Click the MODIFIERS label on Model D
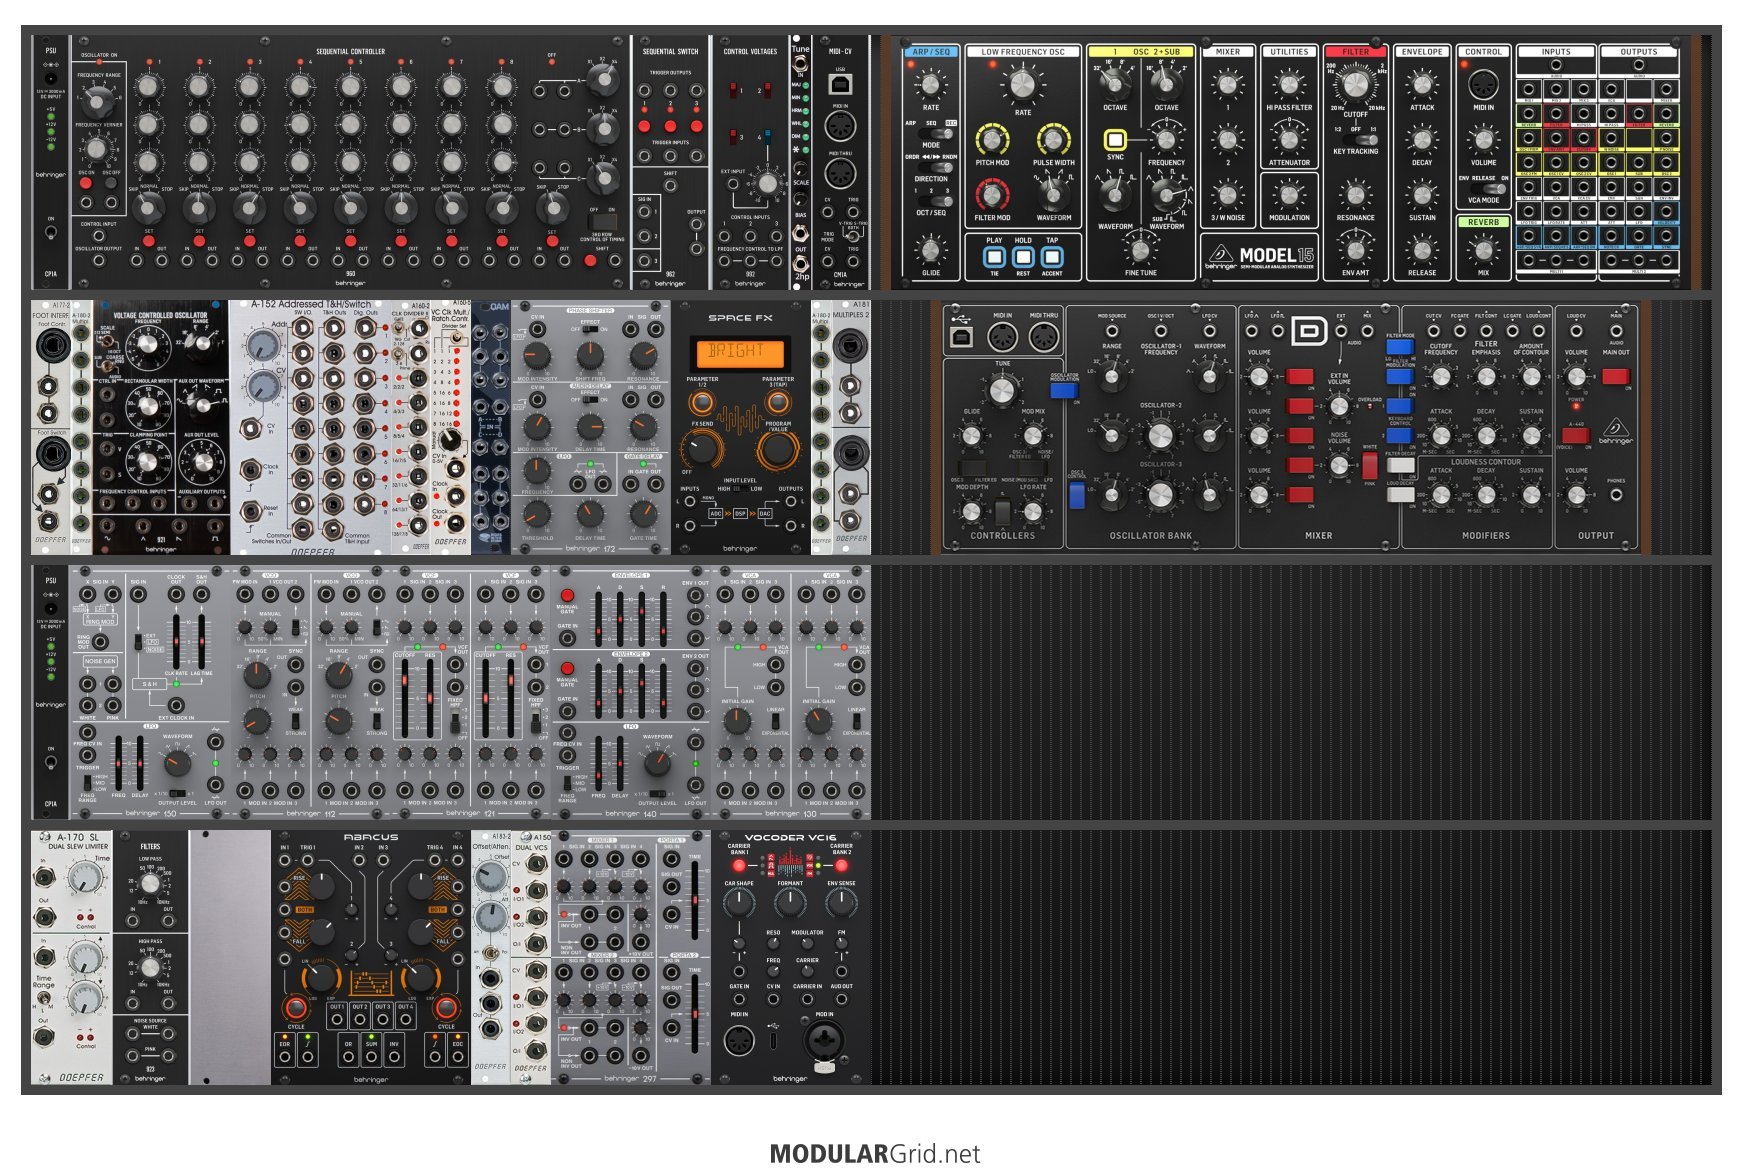This screenshot has height=1175, width=1752. point(1486,536)
